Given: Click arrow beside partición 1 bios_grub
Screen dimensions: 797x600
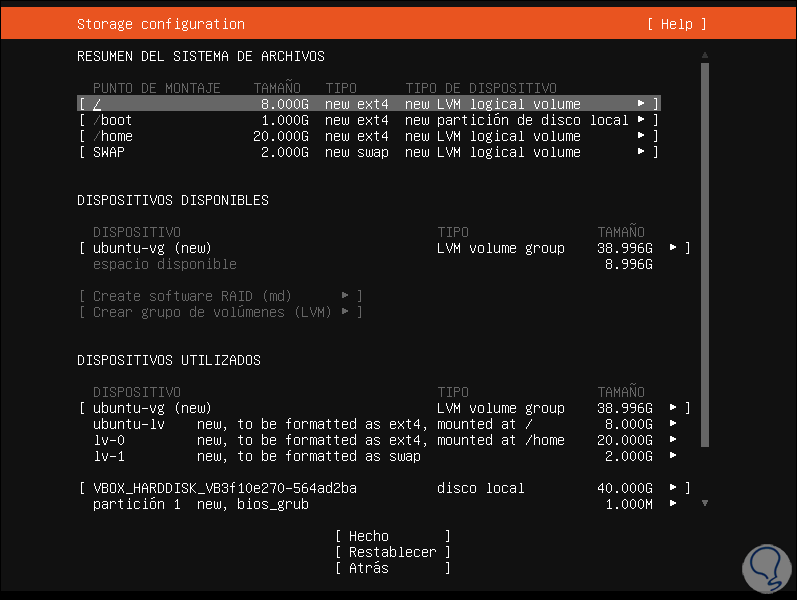Looking at the screenshot, I should [673, 504].
